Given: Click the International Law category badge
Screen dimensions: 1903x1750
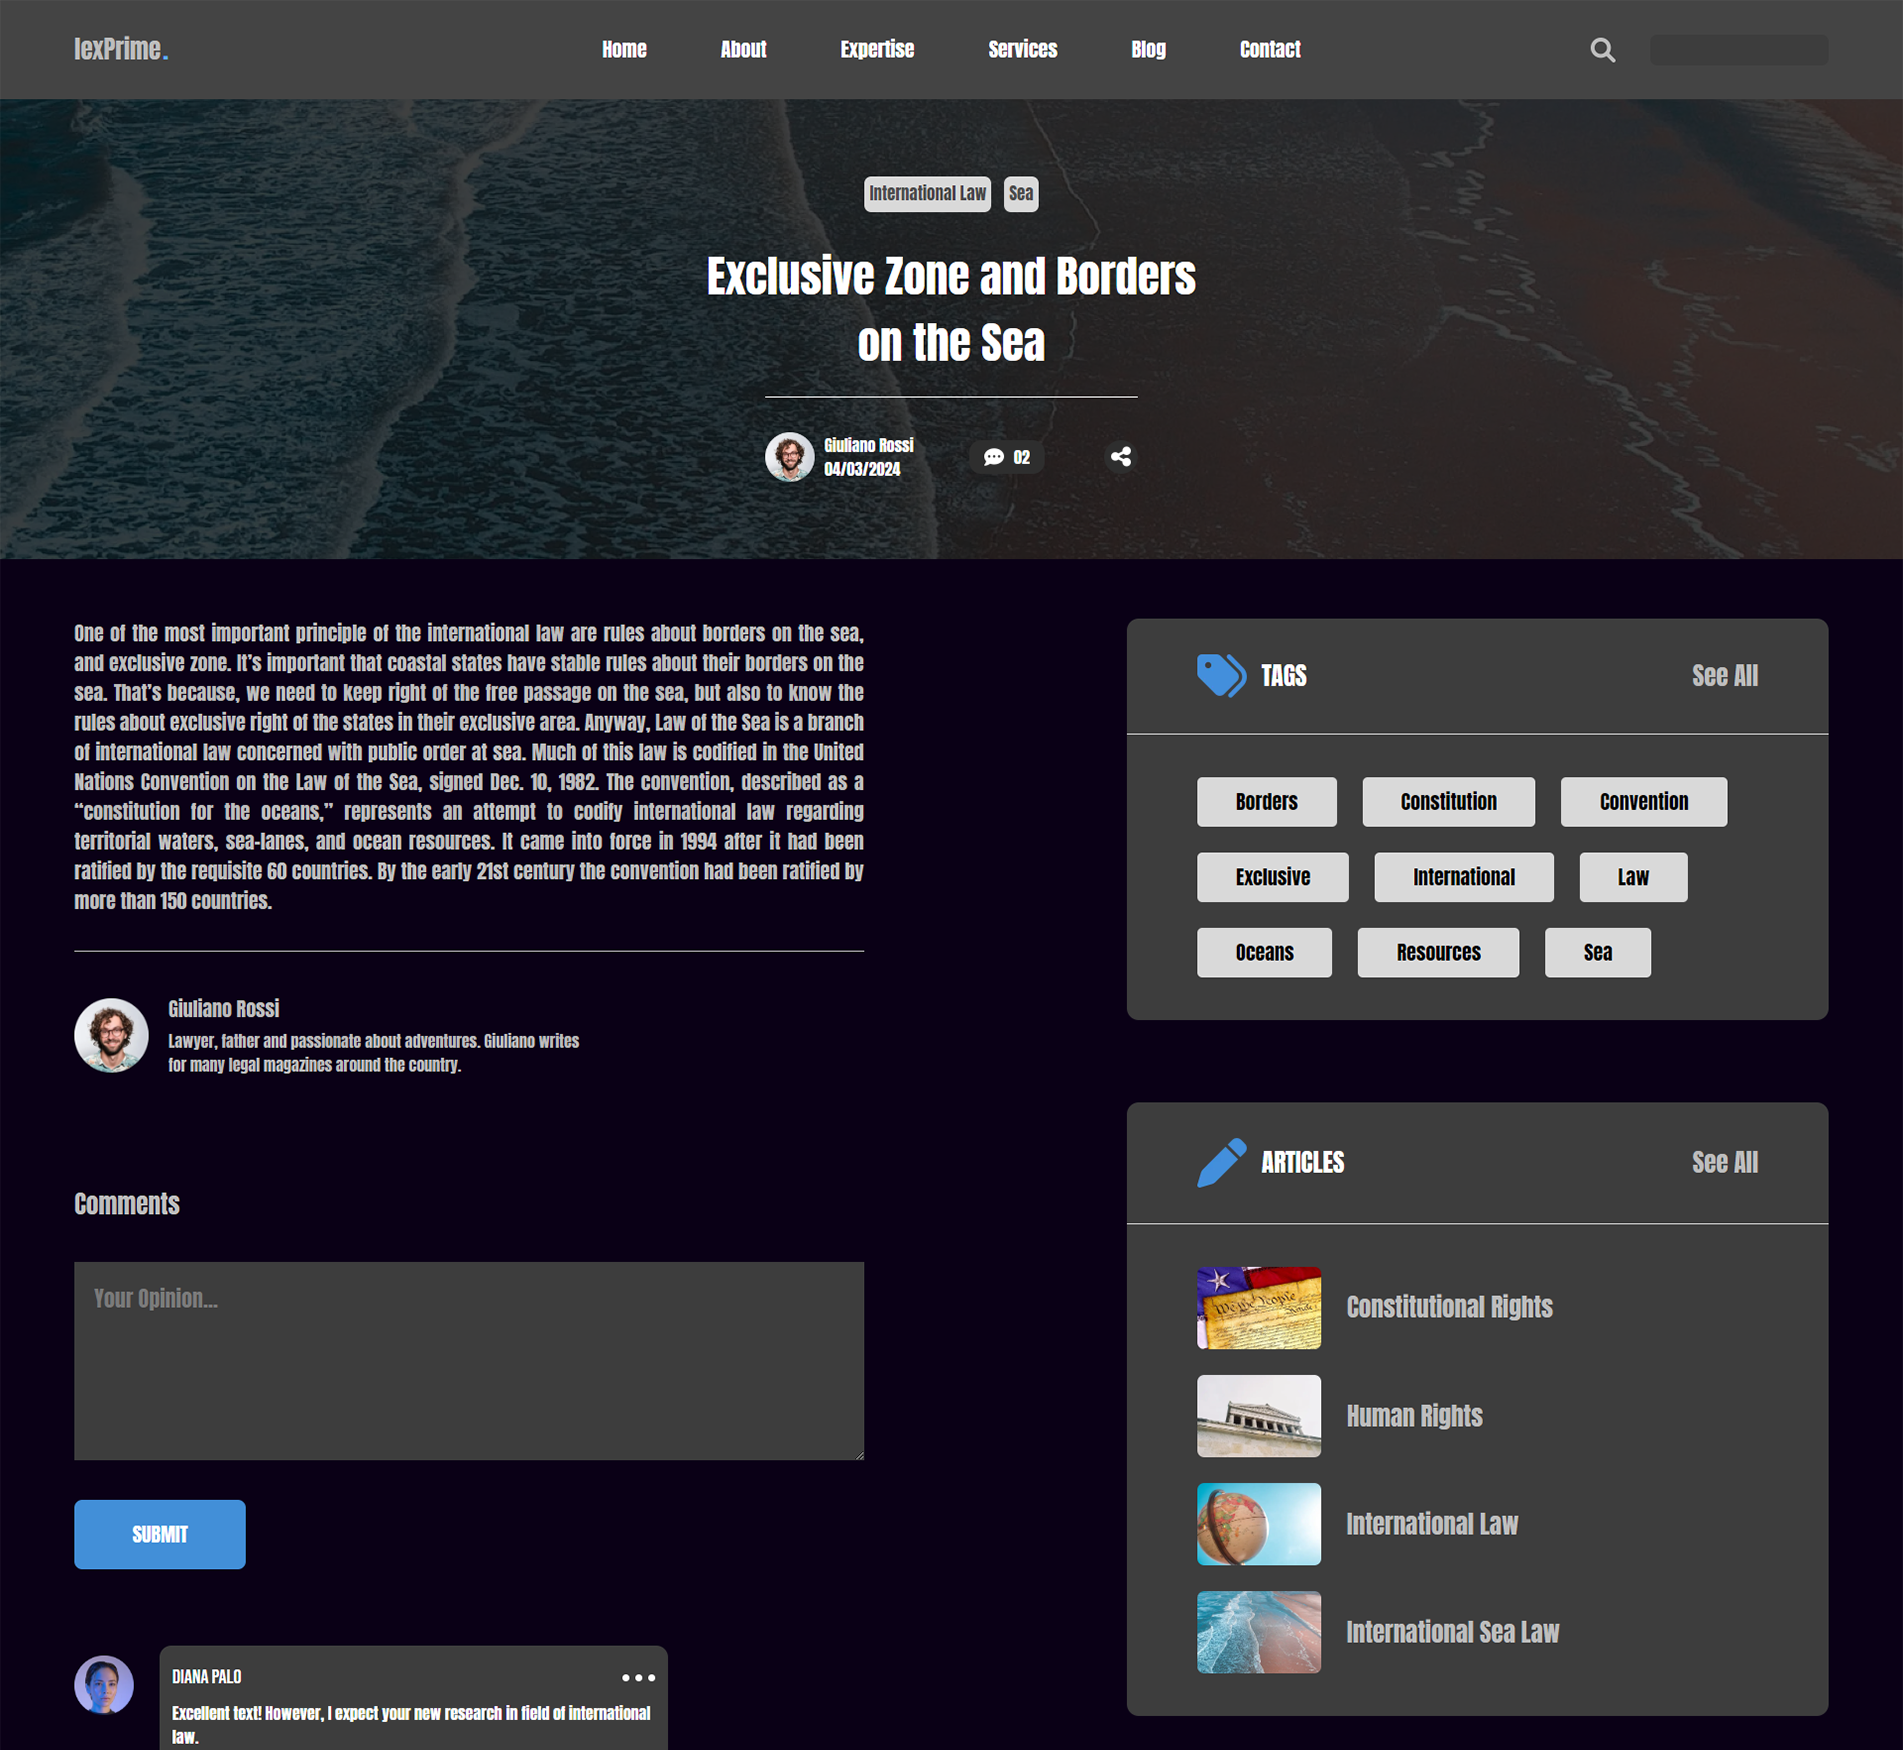Looking at the screenshot, I should point(926,194).
